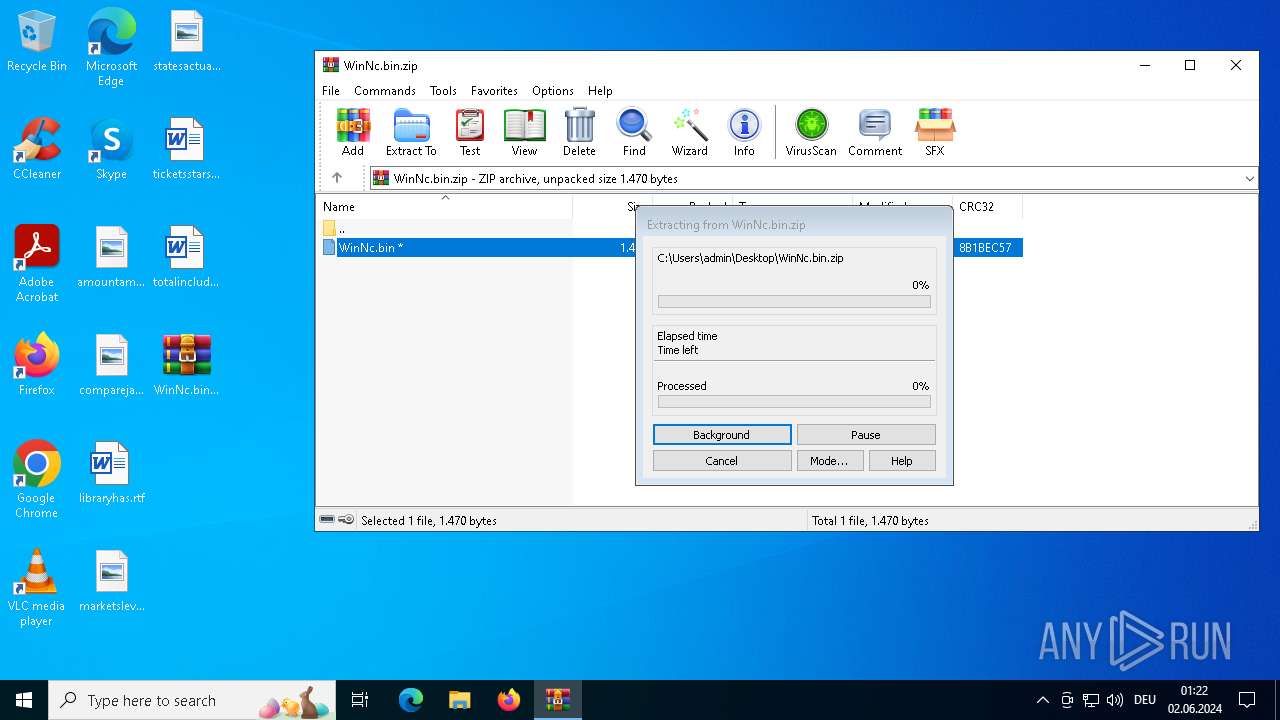Click the Mode... button
1280x720 pixels.
pos(829,461)
